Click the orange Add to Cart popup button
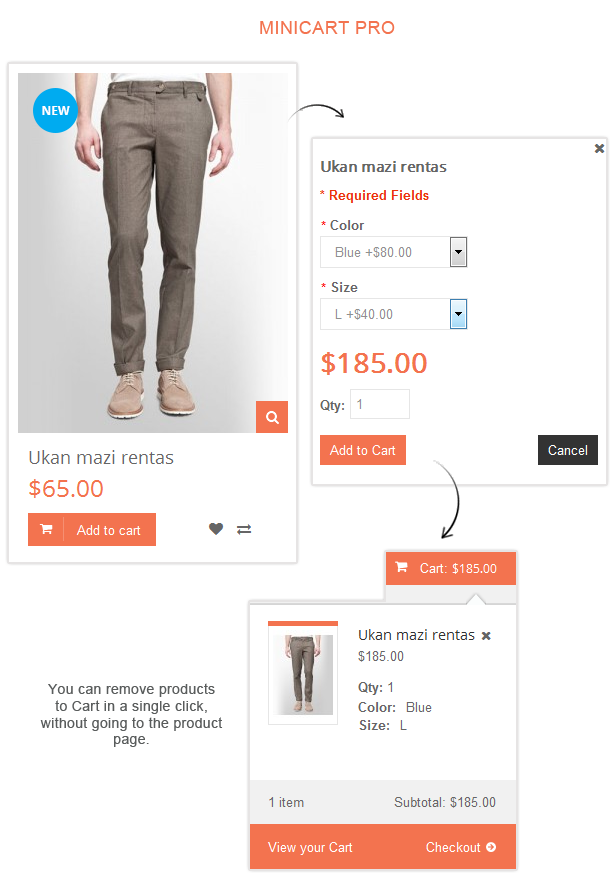This screenshot has height=888, width=616. tap(363, 450)
